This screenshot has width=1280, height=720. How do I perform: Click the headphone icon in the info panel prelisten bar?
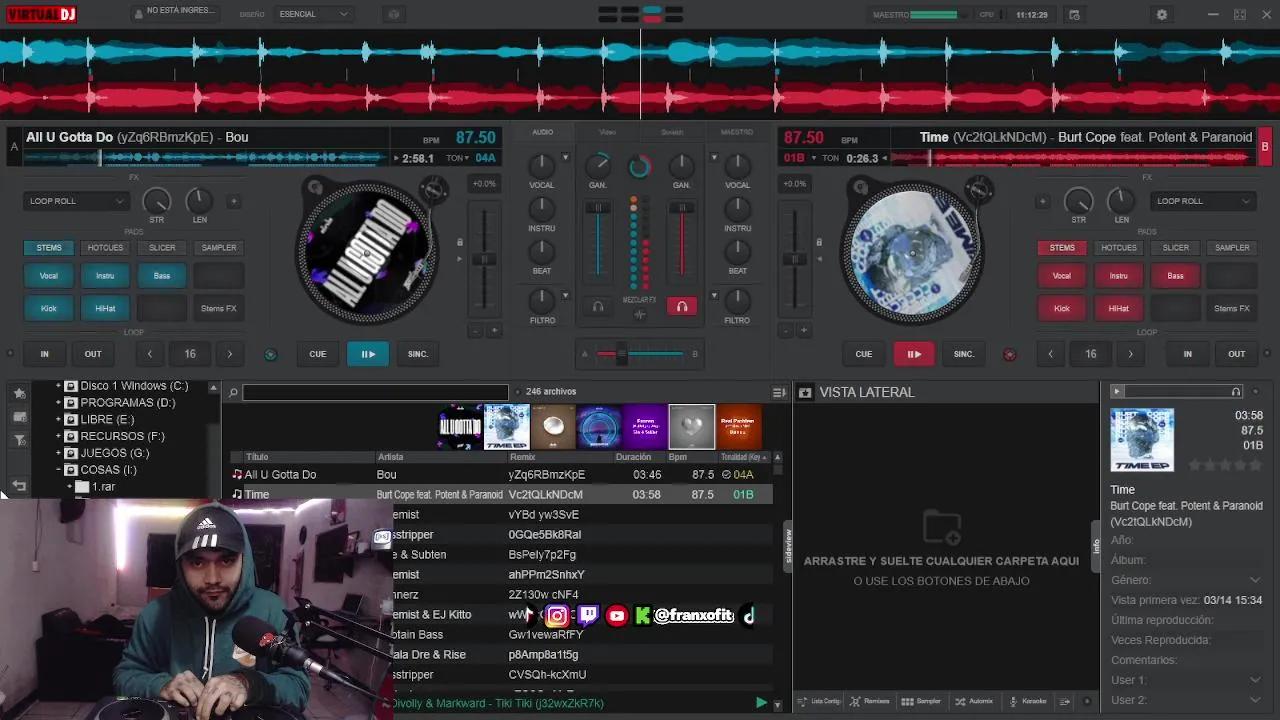pyautogui.click(x=1236, y=391)
